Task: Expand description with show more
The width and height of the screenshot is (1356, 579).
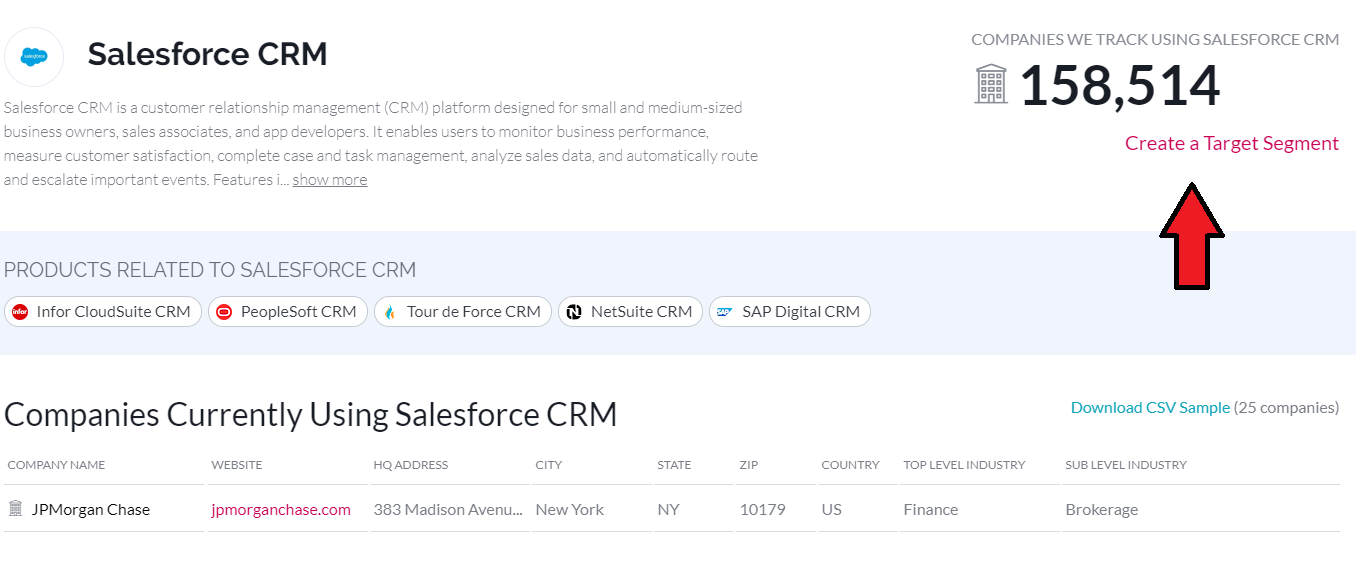Action: click(x=329, y=180)
